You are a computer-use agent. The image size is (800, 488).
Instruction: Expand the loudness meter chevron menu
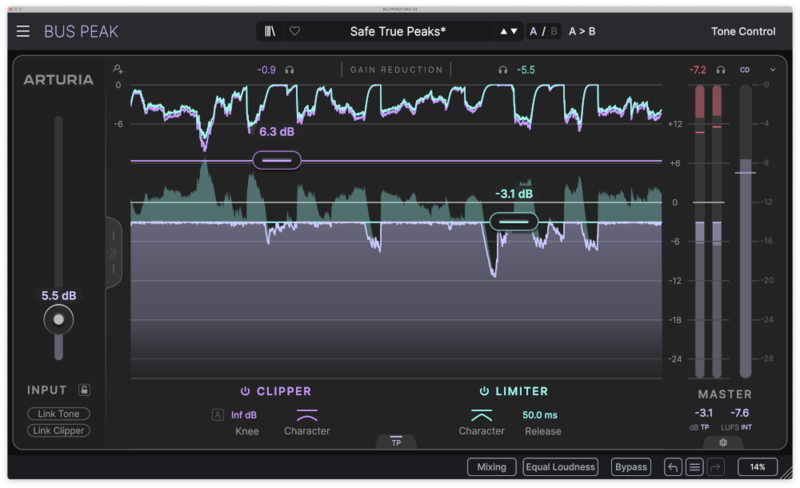(772, 70)
